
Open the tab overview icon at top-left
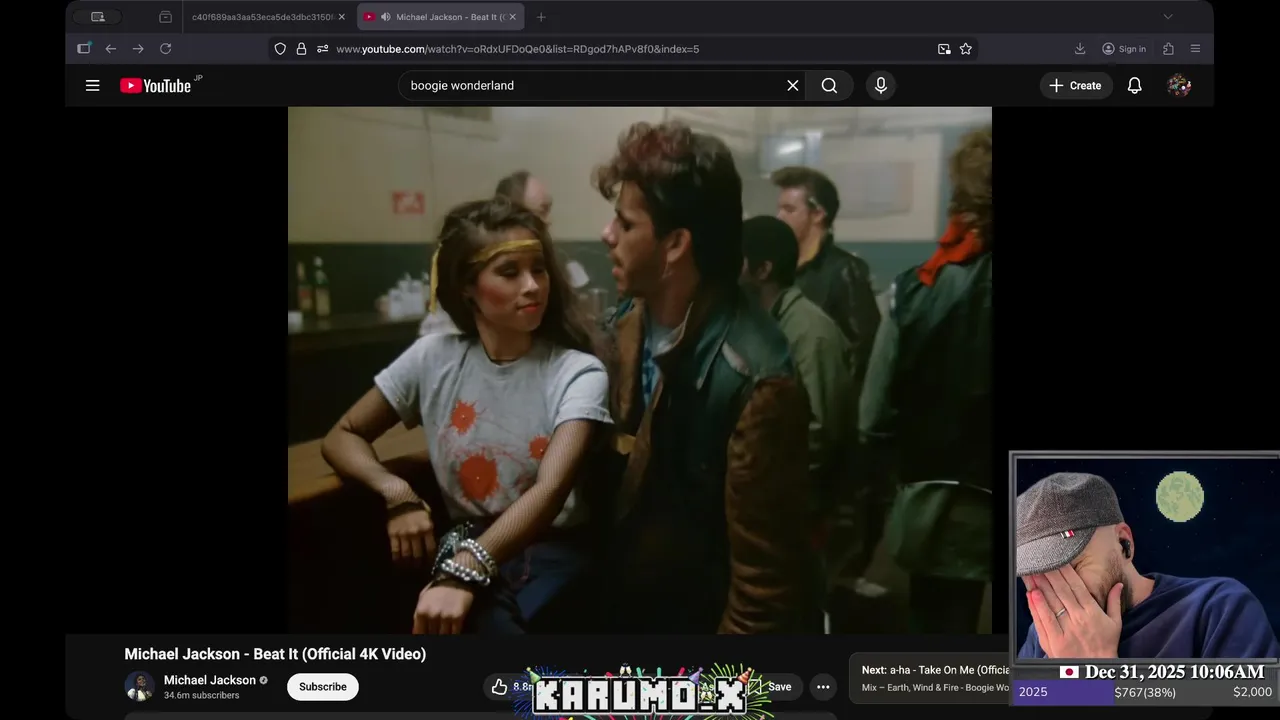pos(98,17)
